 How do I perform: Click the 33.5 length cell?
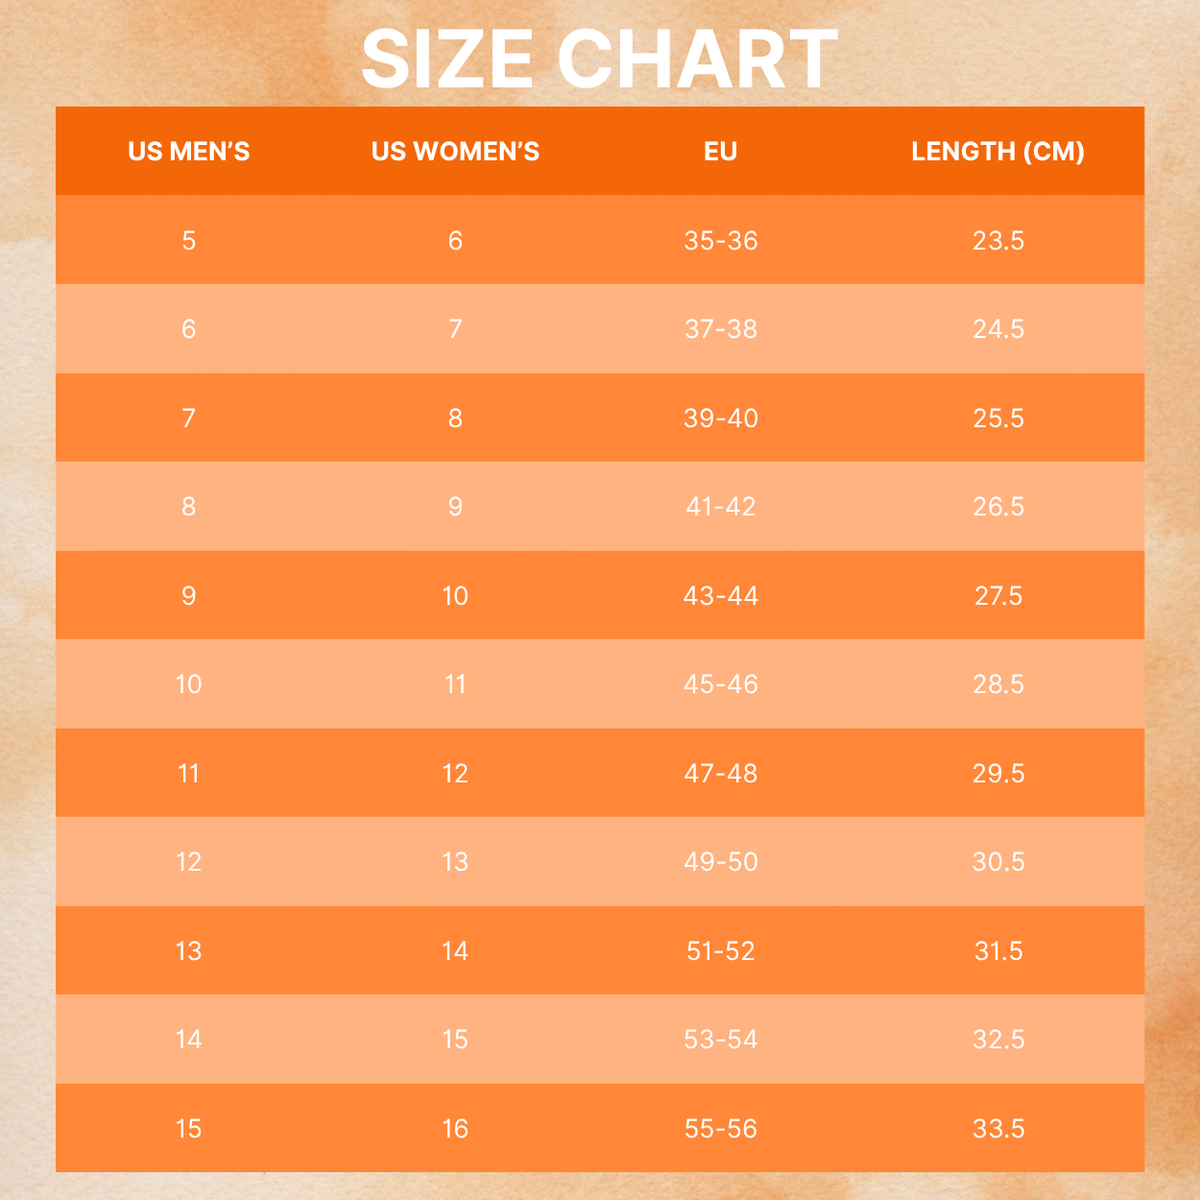click(998, 1129)
